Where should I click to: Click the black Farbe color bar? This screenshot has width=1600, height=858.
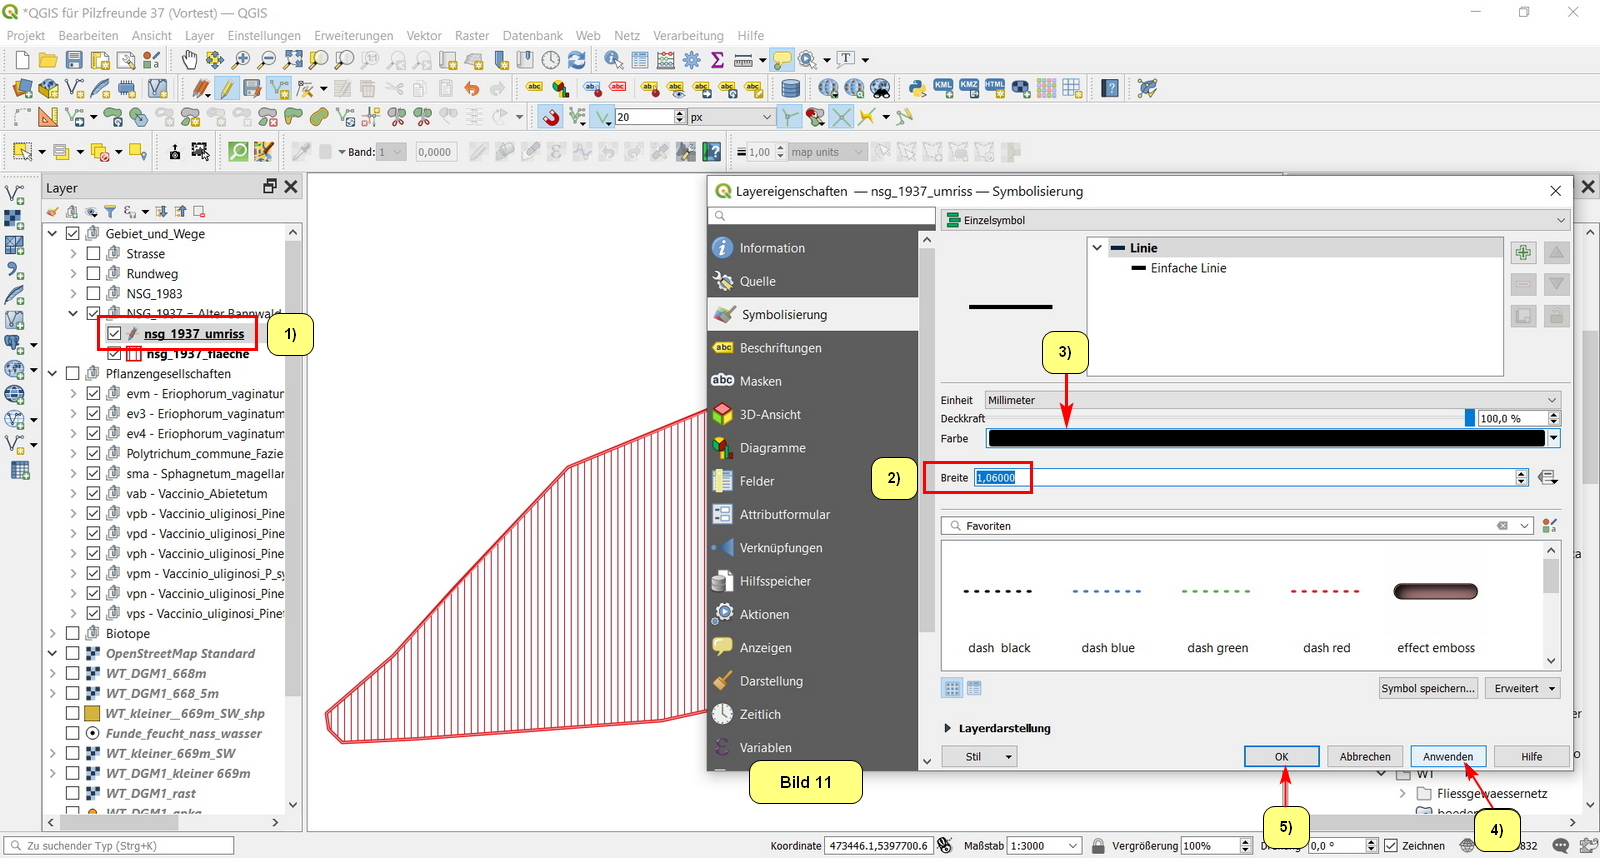point(1265,438)
